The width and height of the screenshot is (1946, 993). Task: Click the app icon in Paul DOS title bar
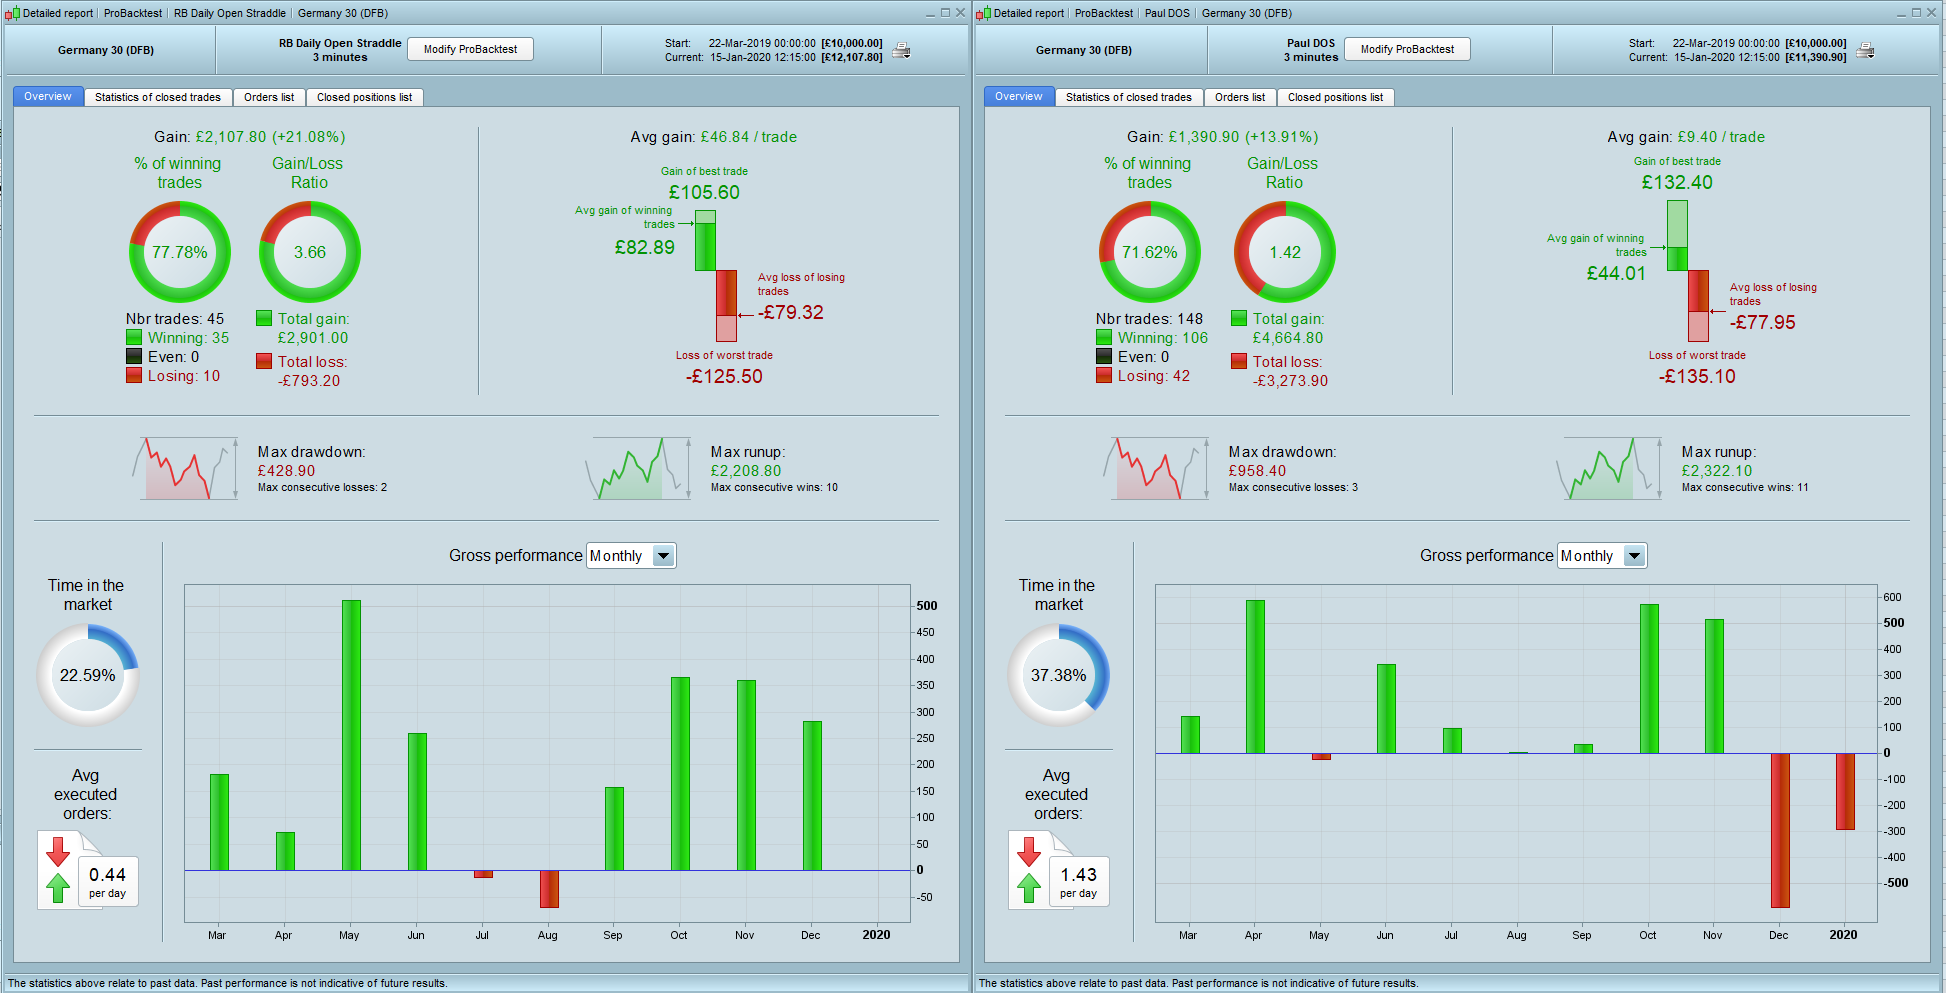click(983, 13)
